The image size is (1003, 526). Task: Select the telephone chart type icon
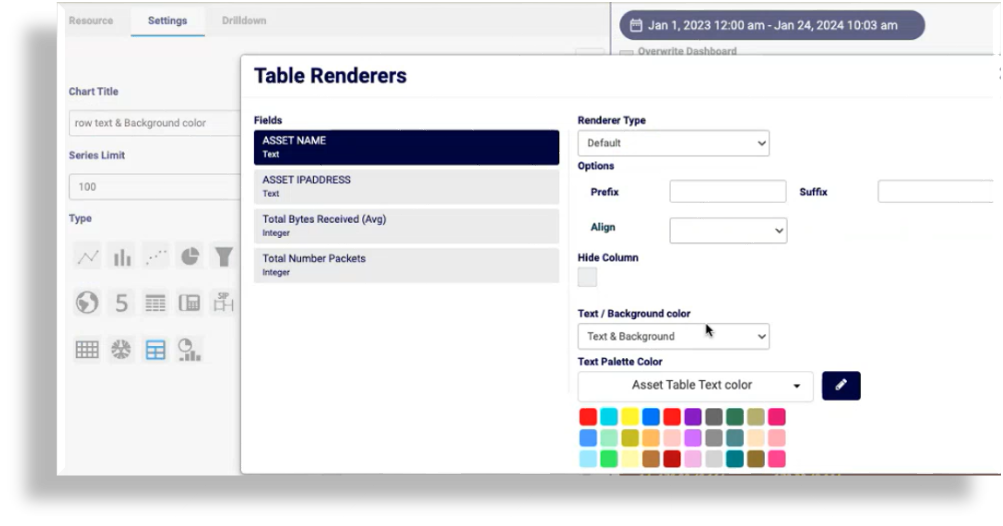tap(189, 303)
